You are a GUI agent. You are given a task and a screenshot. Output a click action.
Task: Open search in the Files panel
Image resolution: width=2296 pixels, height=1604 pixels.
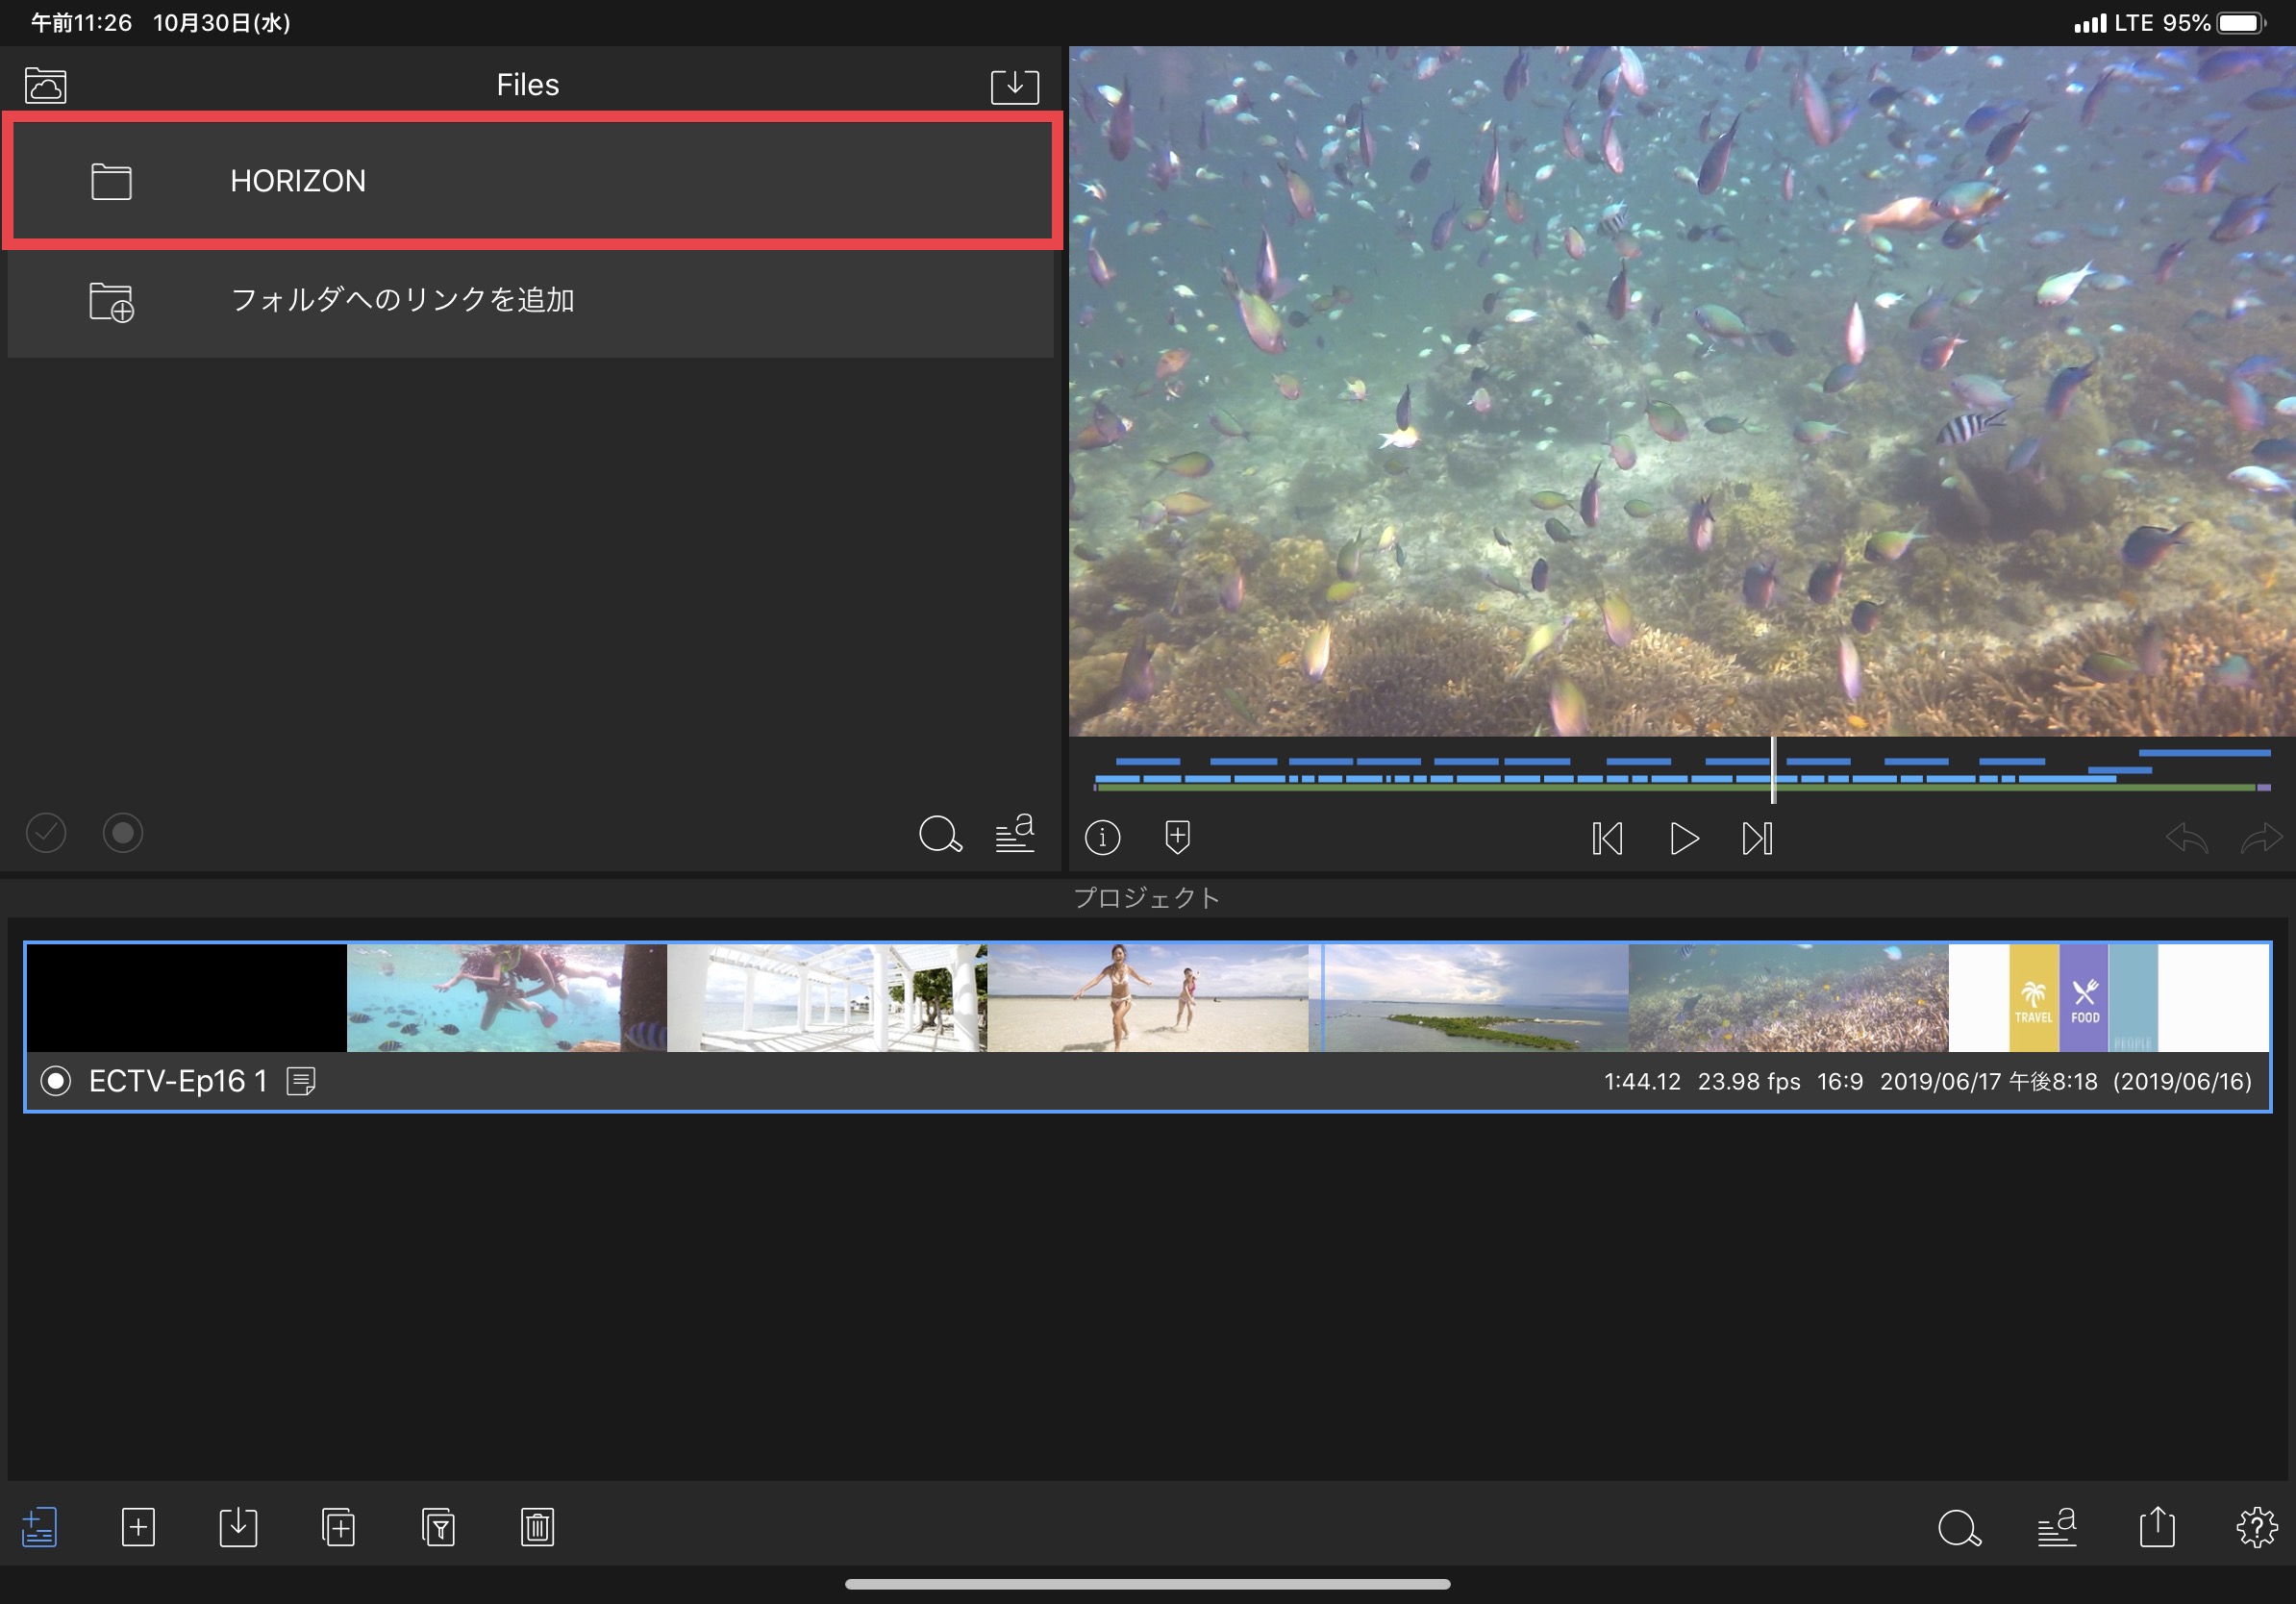coord(940,834)
